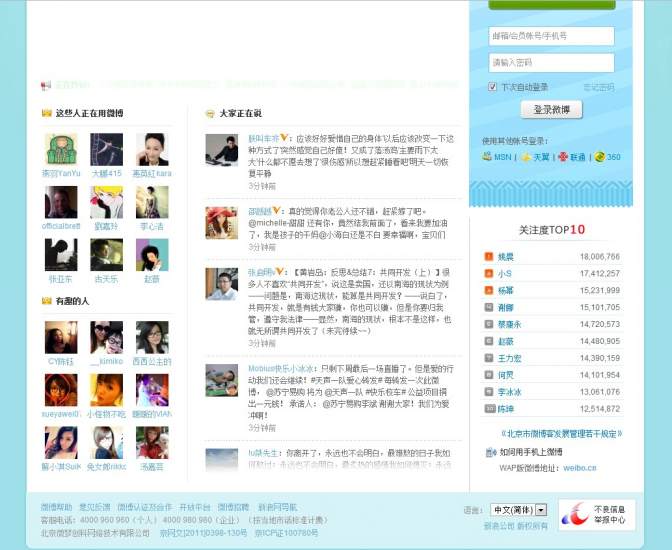Select the megaphone announcement icon above 这些人正在用微博

pyautogui.click(x=46, y=85)
